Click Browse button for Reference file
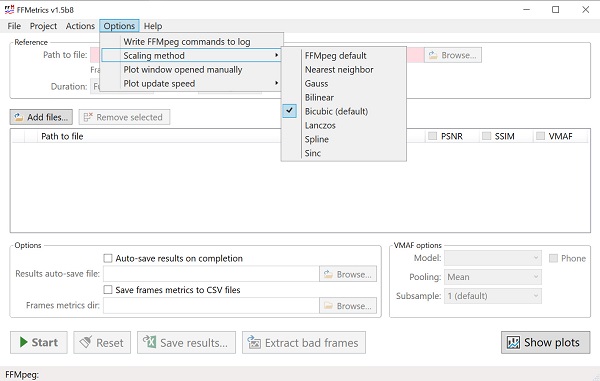This screenshot has height=381, width=600. pos(453,55)
